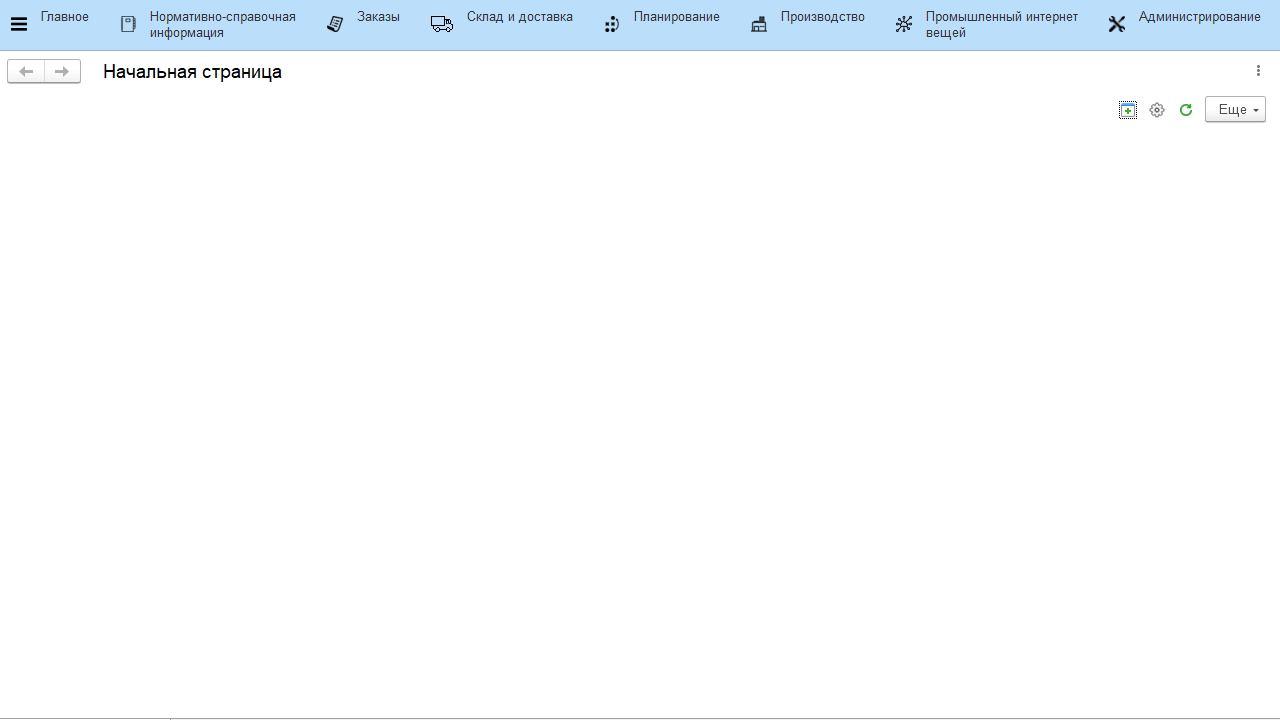Refresh the page with the green arrow icon
The width and height of the screenshot is (1280, 720).
(x=1186, y=110)
